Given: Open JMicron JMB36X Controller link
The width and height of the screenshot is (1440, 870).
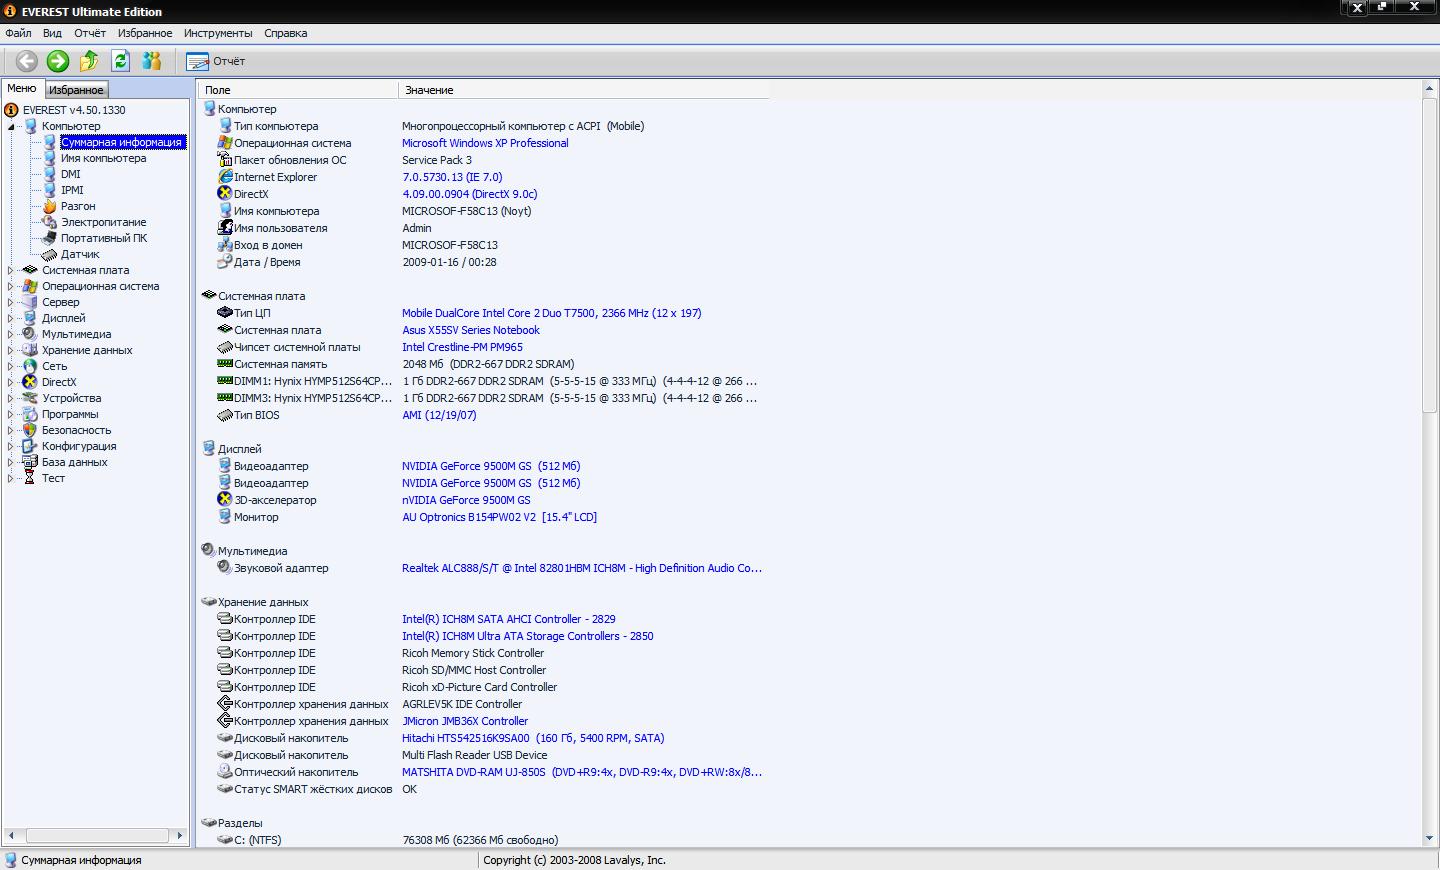Looking at the screenshot, I should (465, 721).
